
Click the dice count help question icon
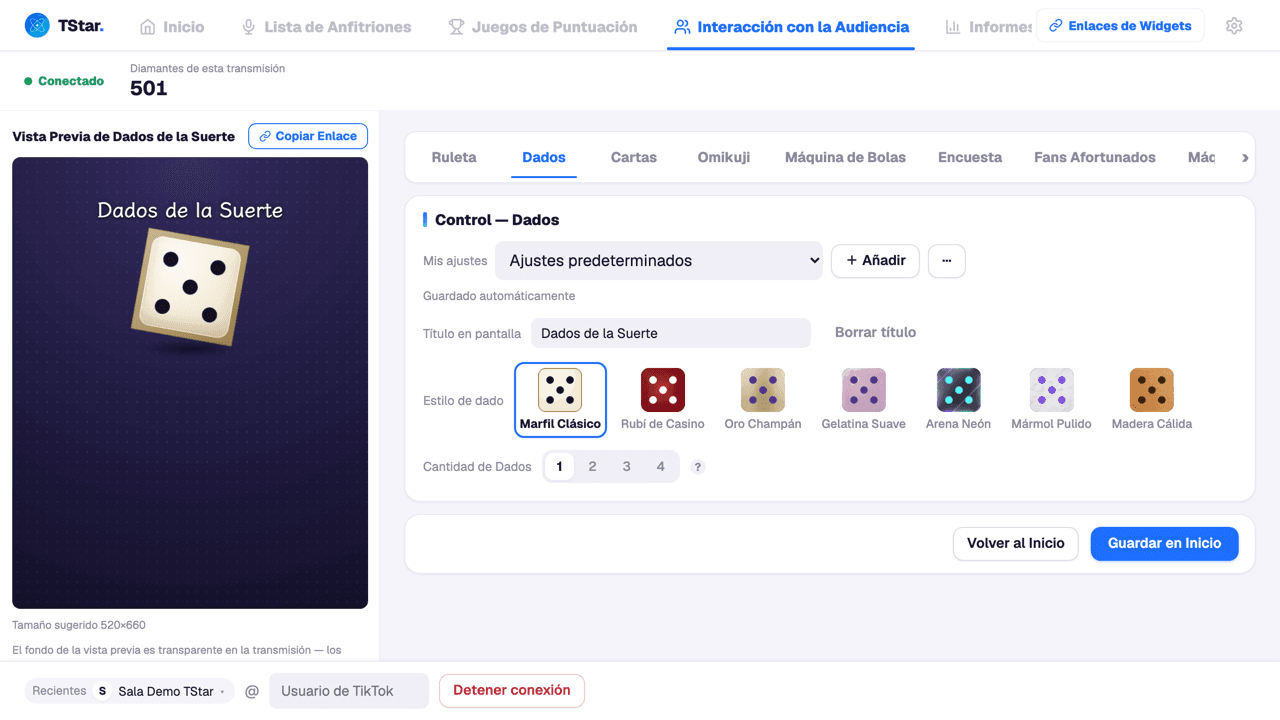[698, 467]
